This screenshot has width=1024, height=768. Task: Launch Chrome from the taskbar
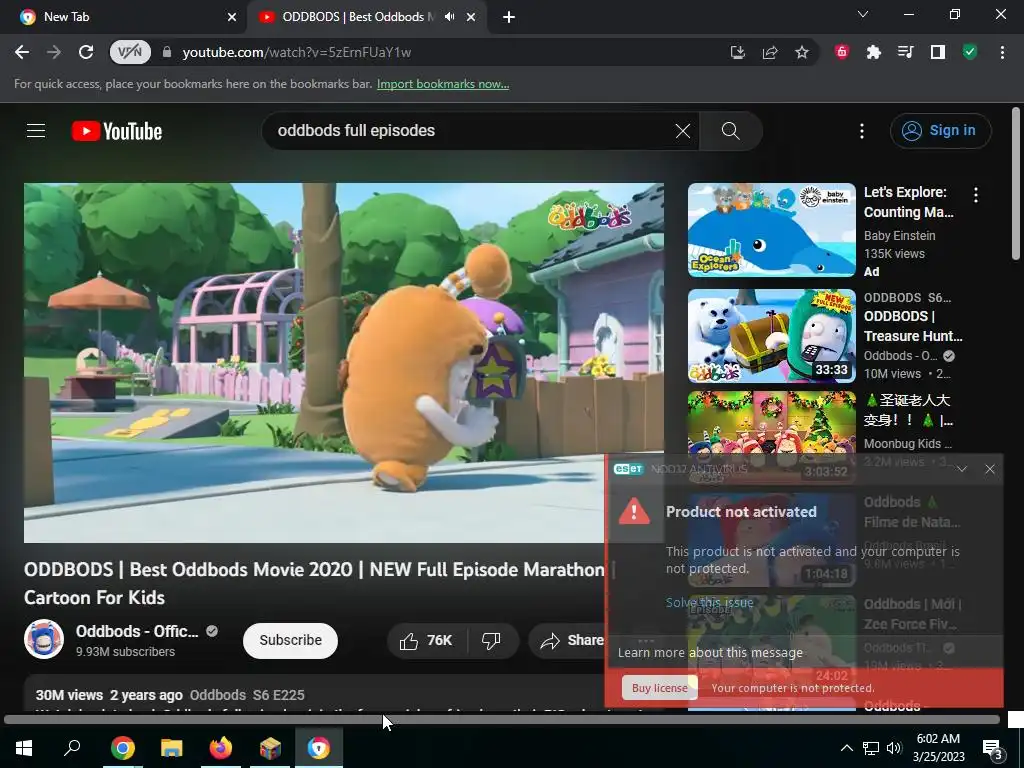click(x=123, y=748)
